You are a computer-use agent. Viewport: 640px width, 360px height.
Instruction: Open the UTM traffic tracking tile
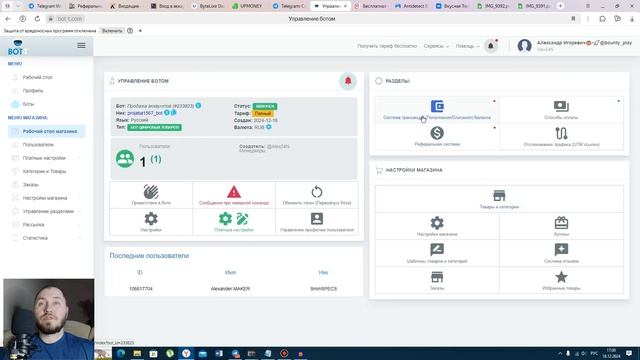(x=561, y=136)
